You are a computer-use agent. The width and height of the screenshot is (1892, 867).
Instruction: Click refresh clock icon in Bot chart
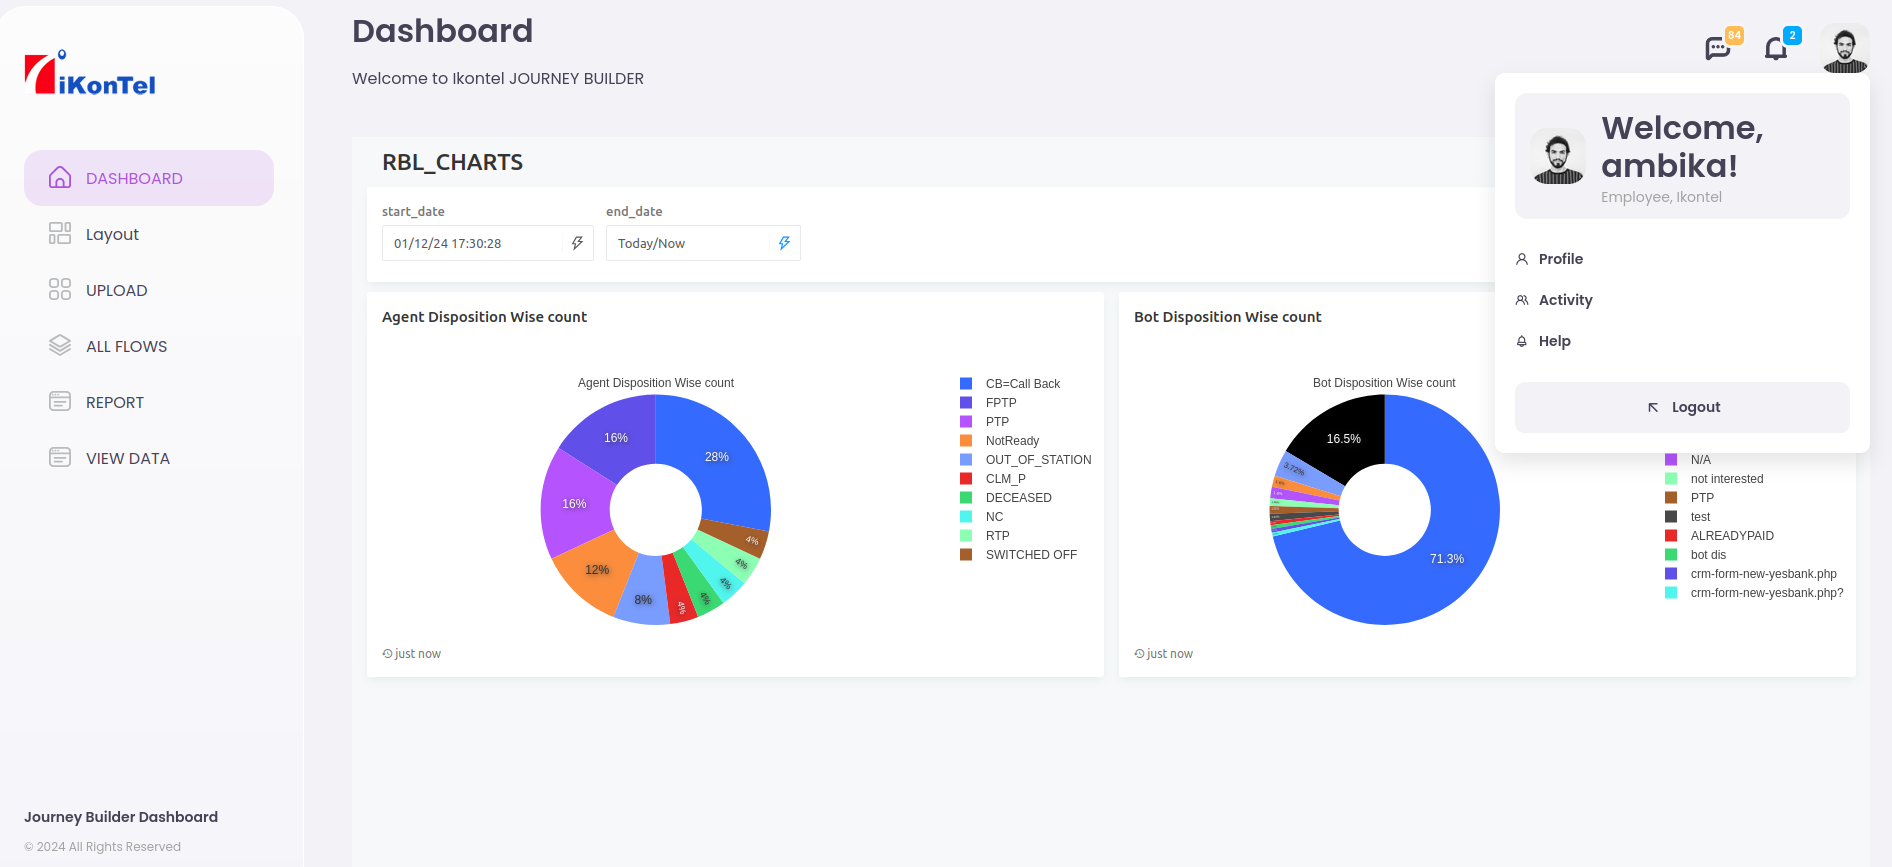coord(1139,654)
